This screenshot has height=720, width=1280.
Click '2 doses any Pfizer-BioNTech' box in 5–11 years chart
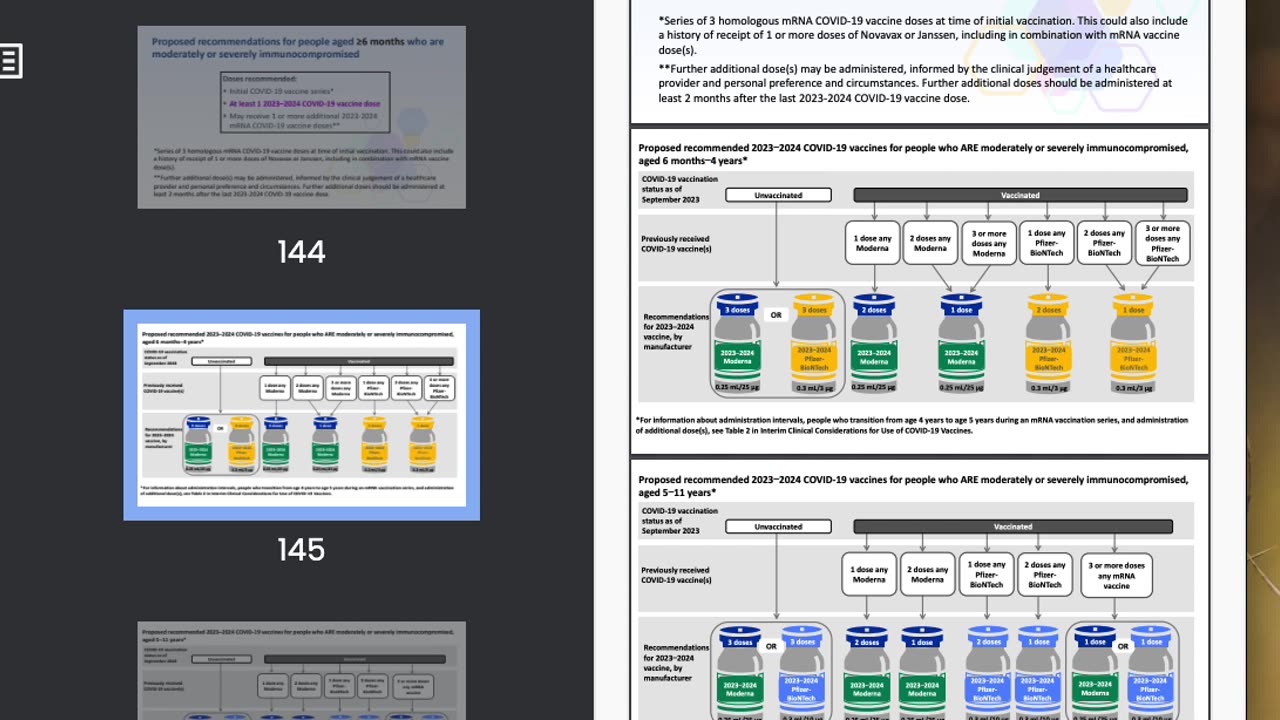click(1045, 575)
